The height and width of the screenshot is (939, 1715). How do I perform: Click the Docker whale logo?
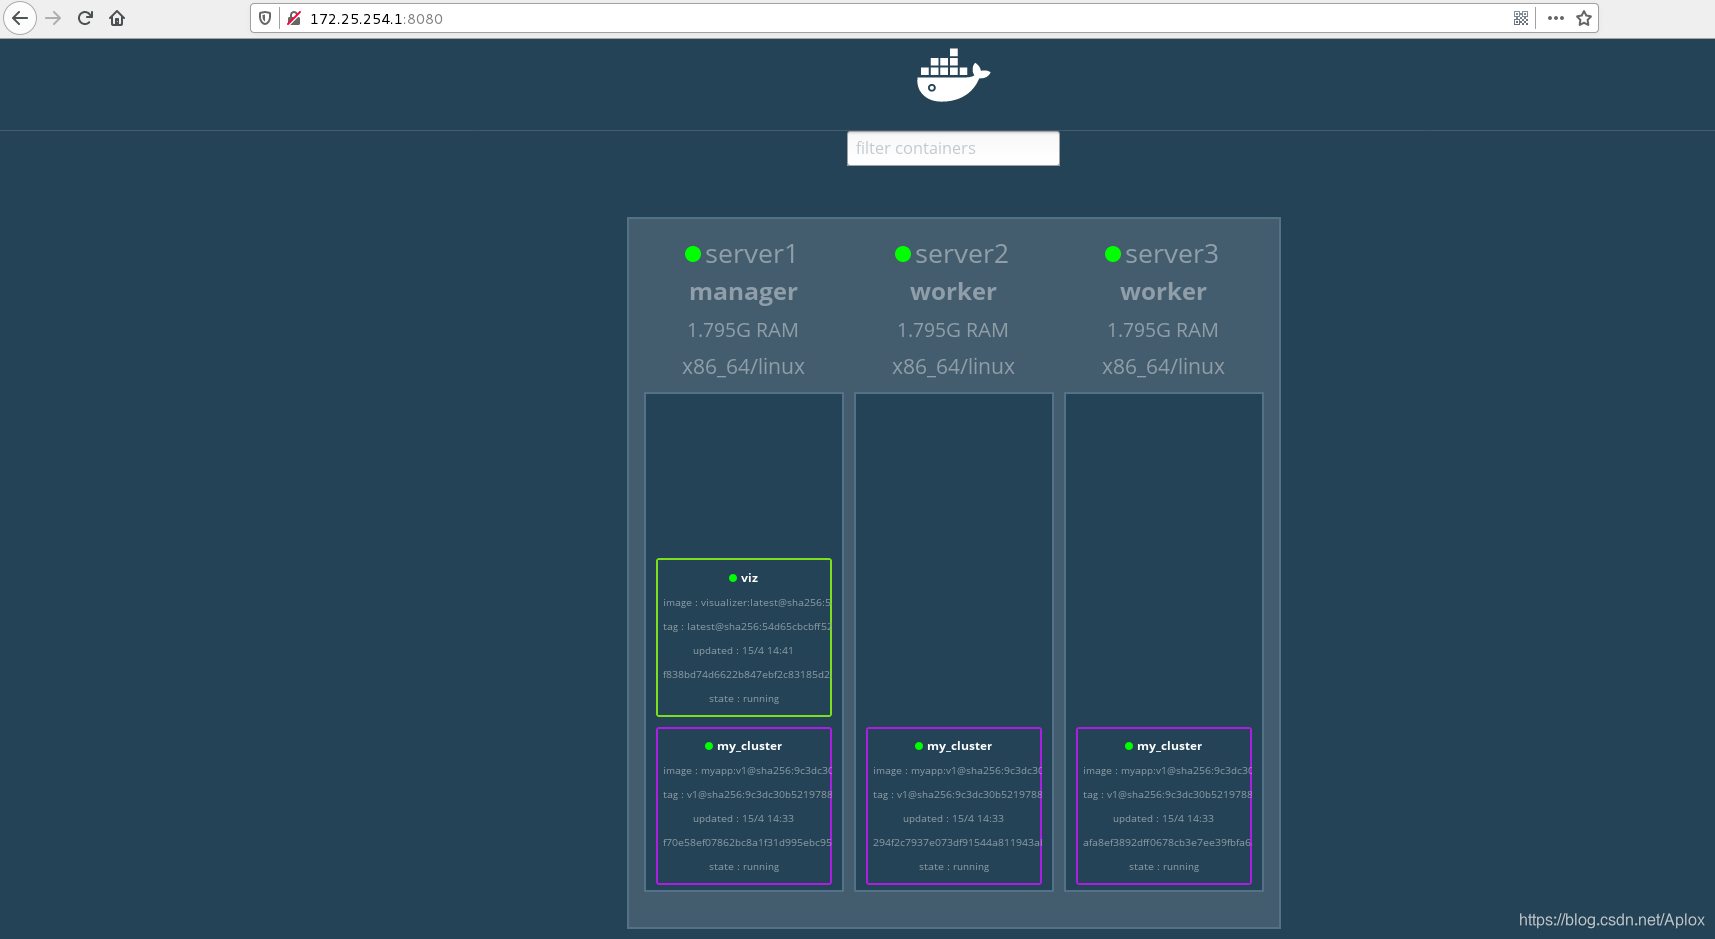[x=953, y=75]
